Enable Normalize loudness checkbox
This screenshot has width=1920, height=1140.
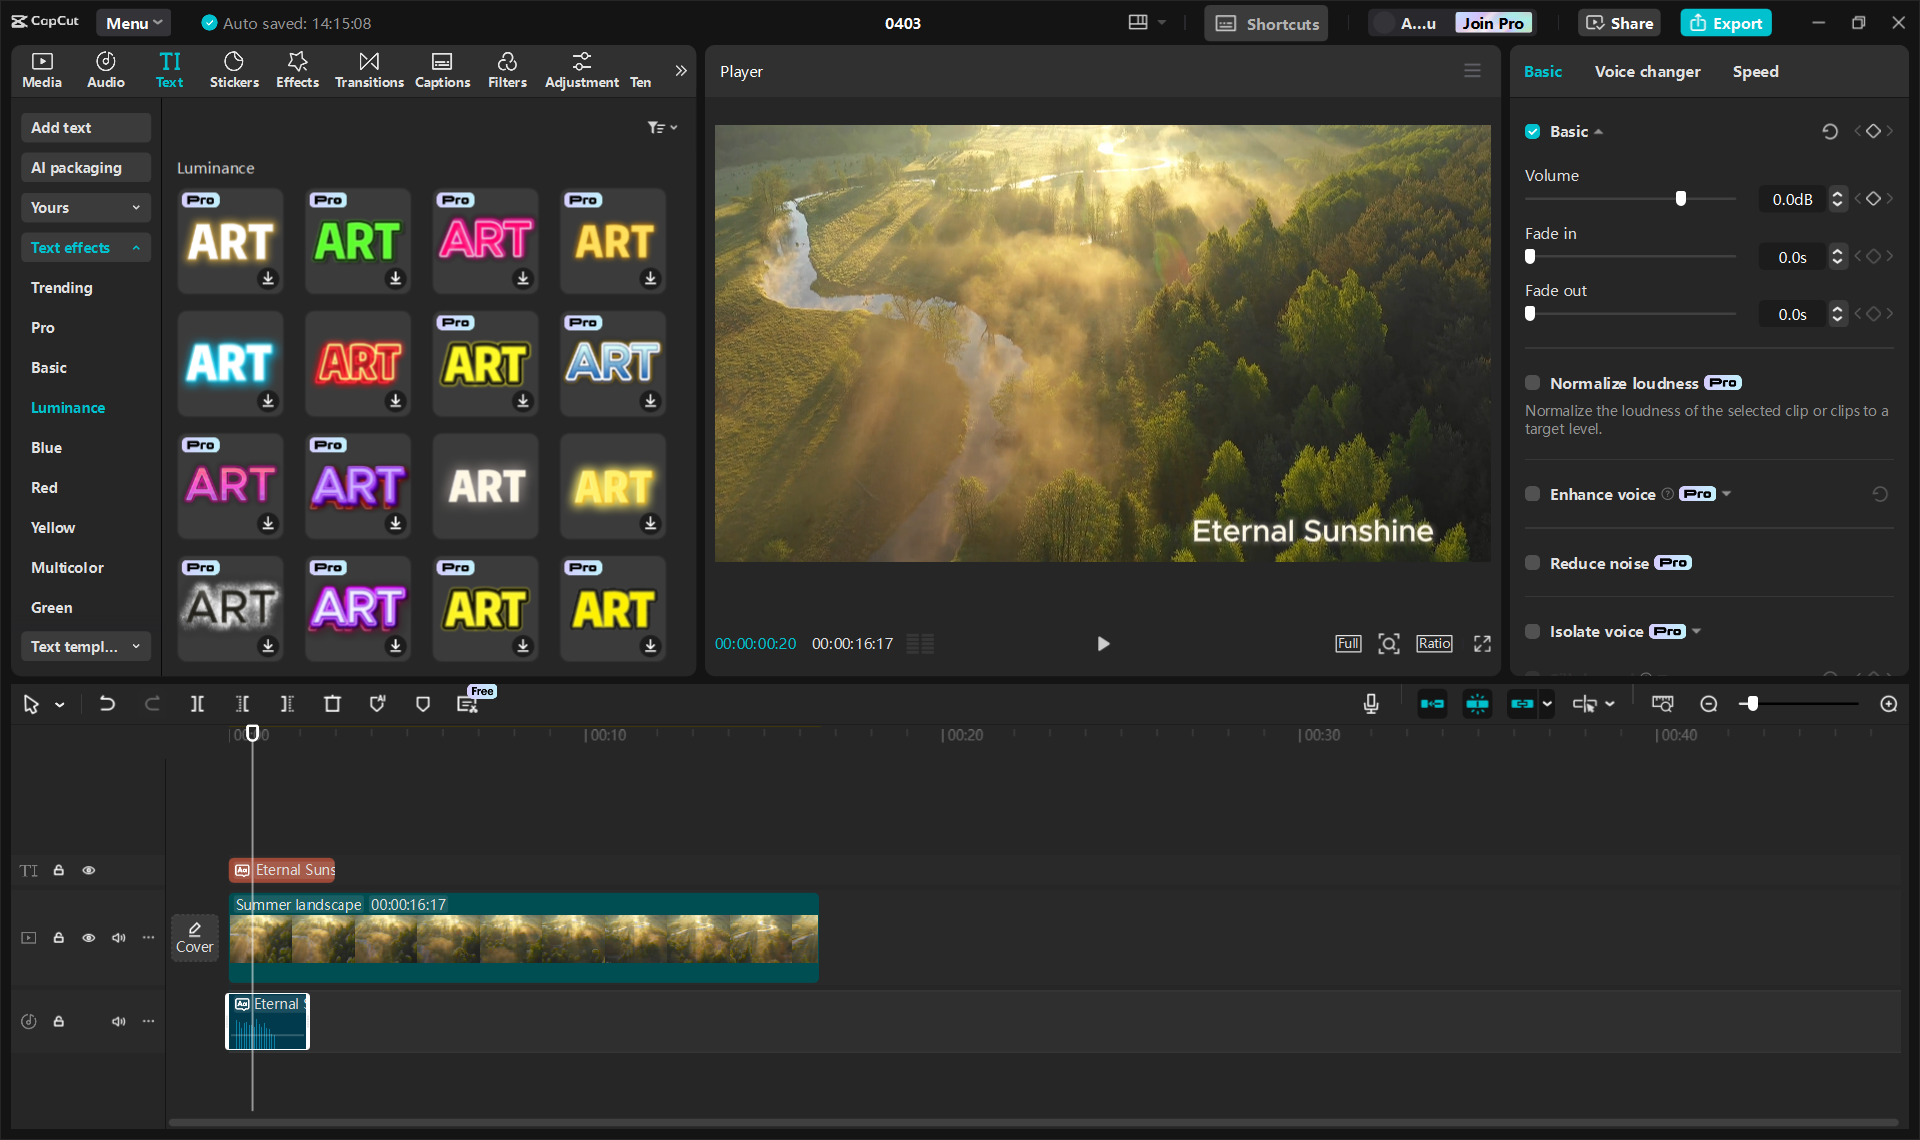coord(1532,383)
